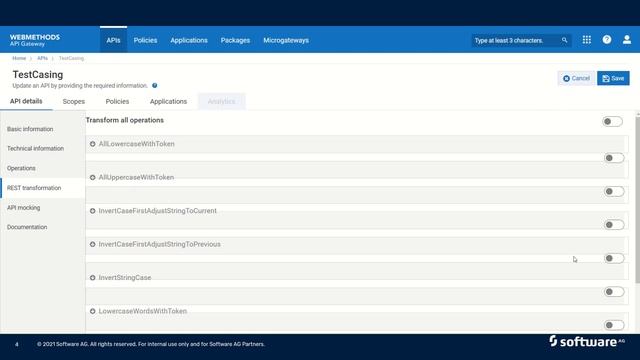This screenshot has height=360, width=640.
Task: Open the Microgateways top menu
Action: point(286,40)
